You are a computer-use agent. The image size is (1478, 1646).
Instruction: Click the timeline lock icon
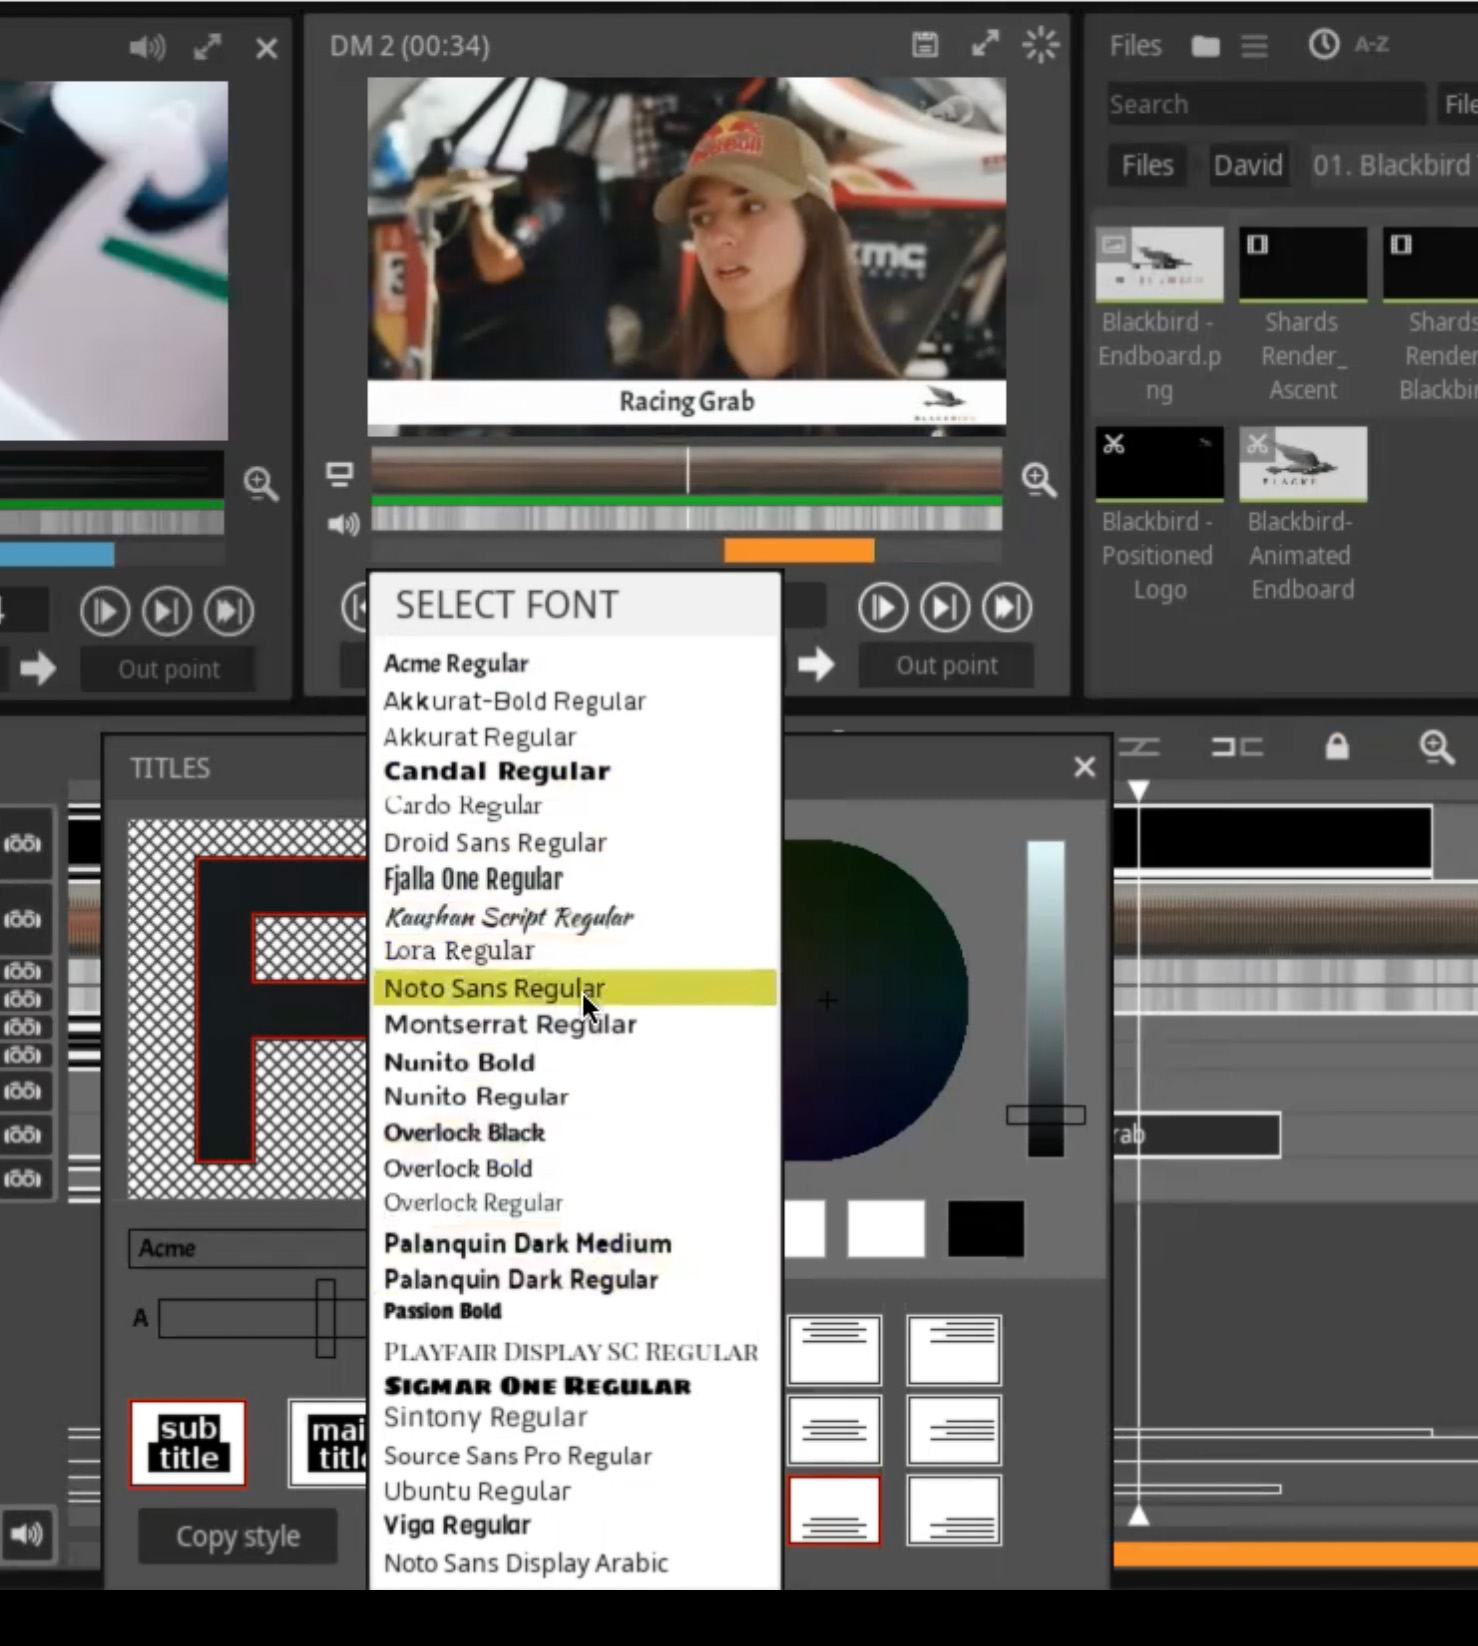(1336, 747)
